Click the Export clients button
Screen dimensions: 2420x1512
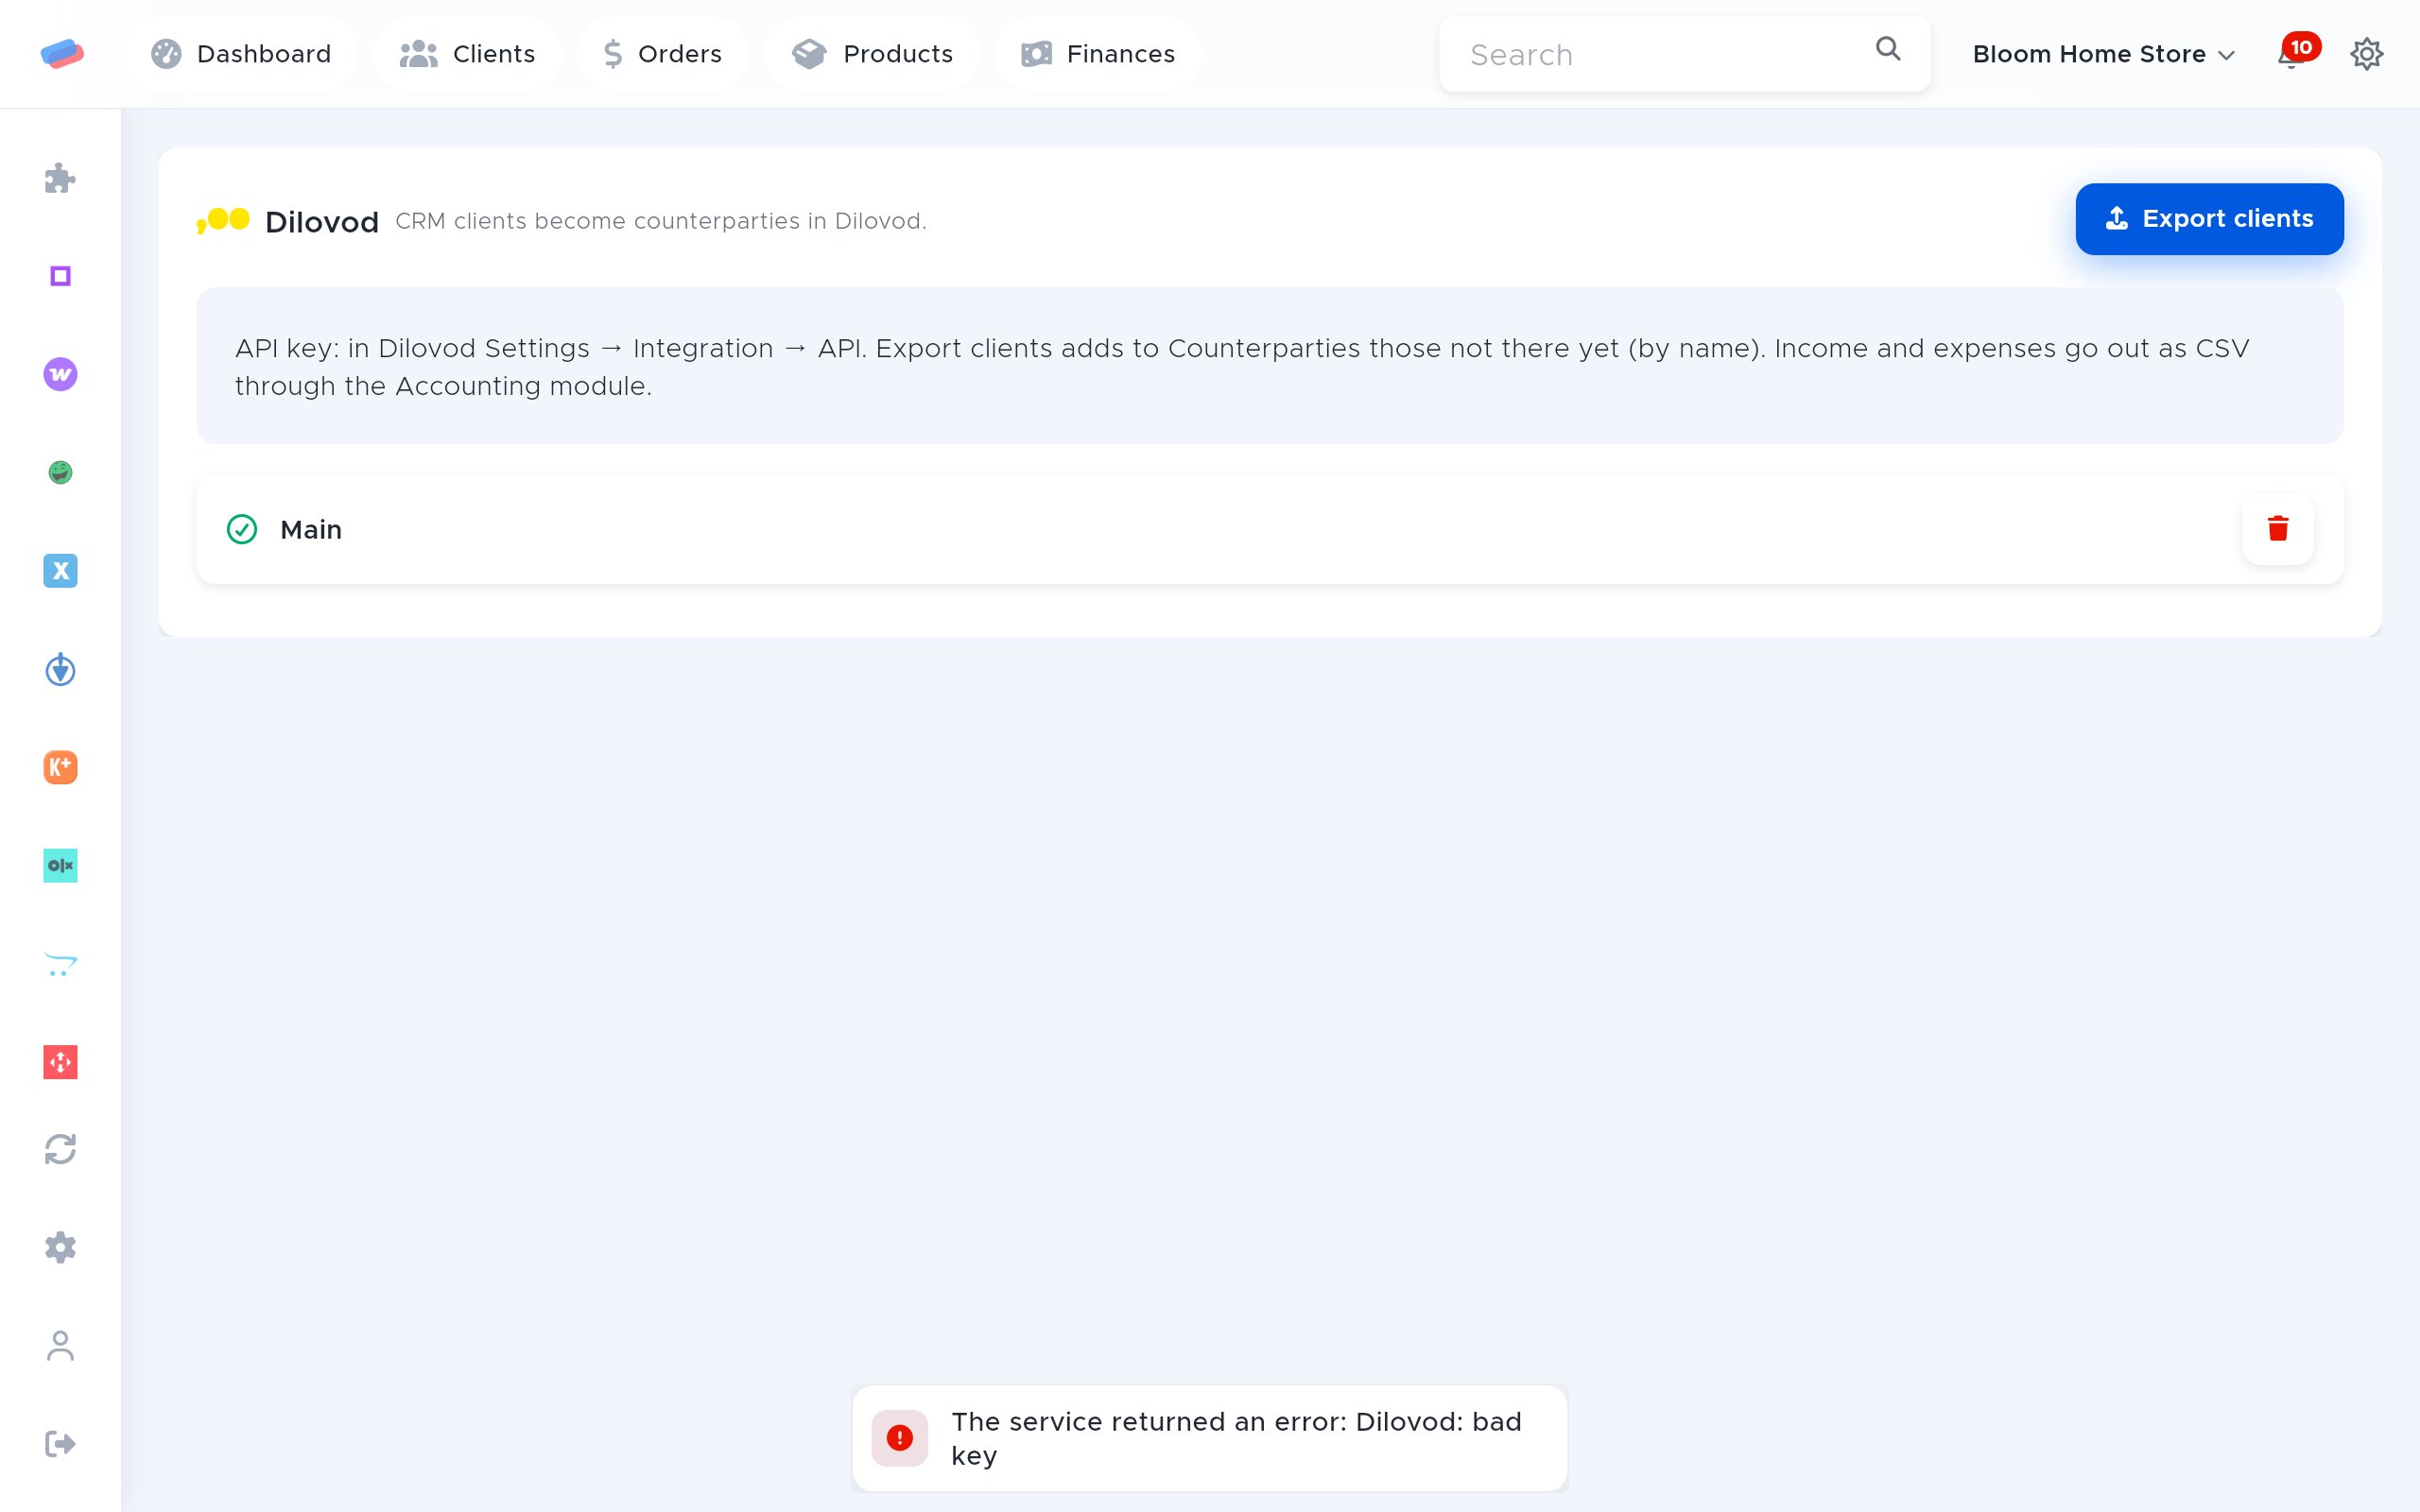pos(2209,219)
